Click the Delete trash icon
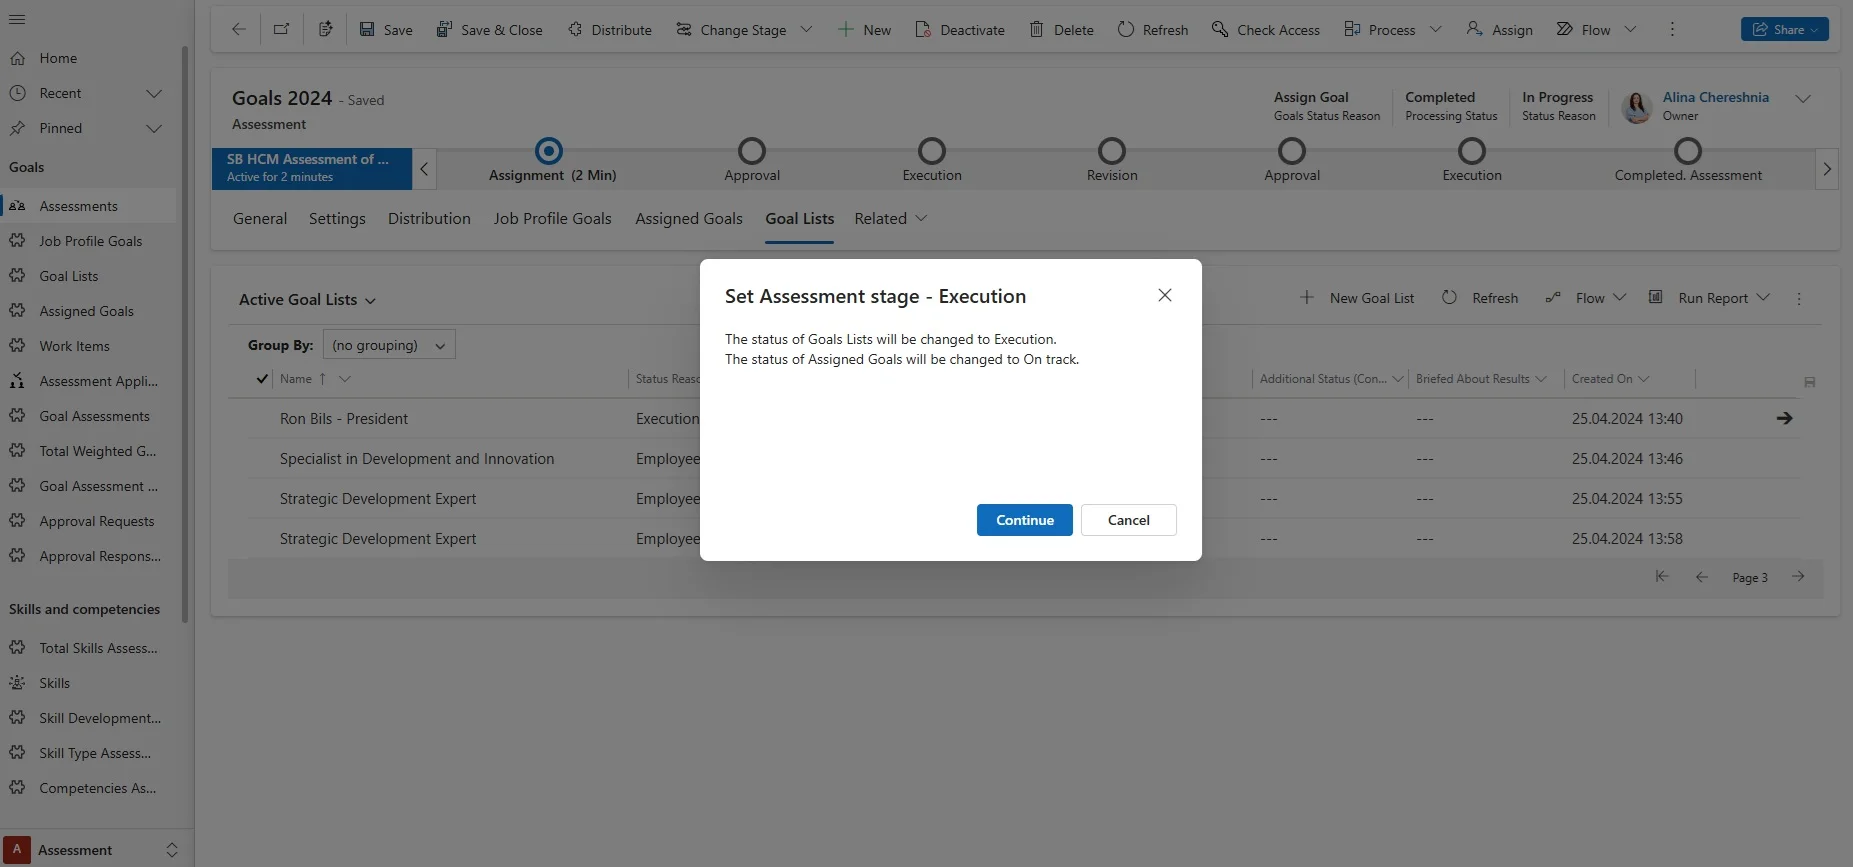This screenshot has height=867, width=1853. tap(1037, 30)
